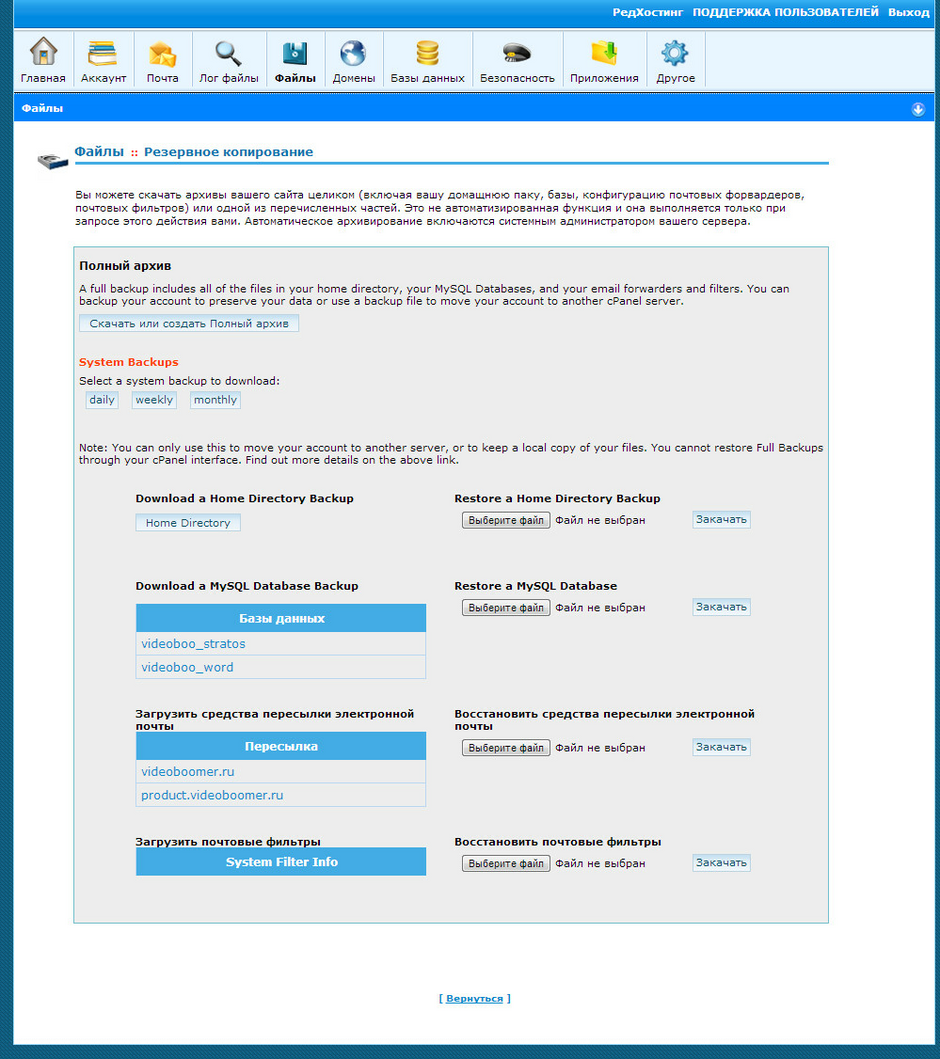940x1059 pixels.
Task: Download the videoboo_stratos database backup
Action: click(193, 644)
